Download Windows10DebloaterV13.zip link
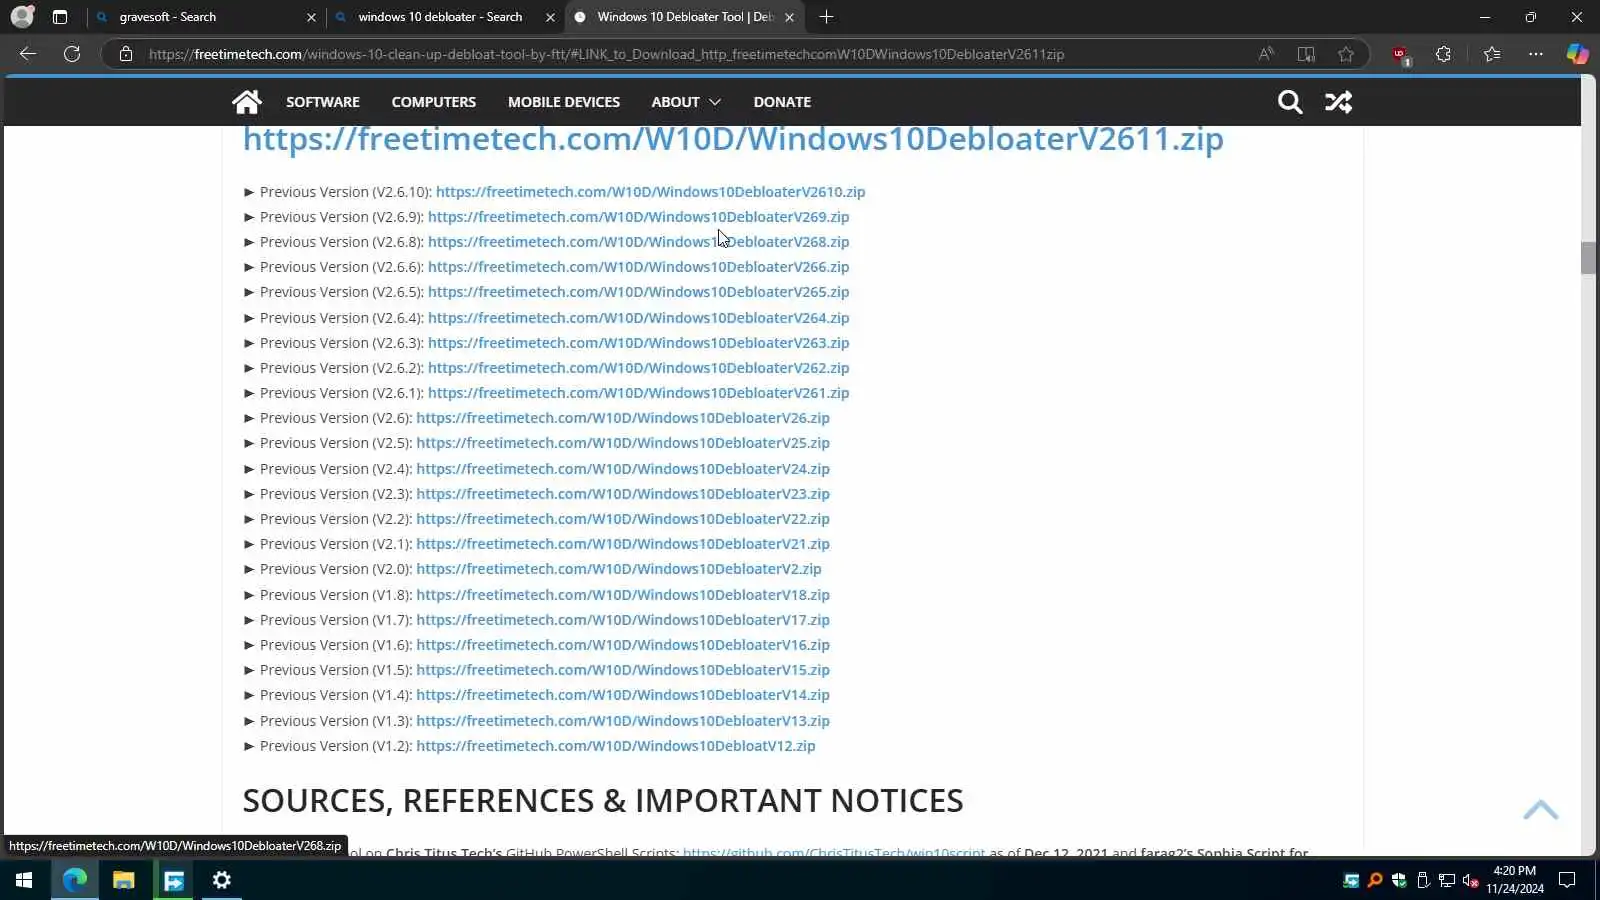The height and width of the screenshot is (900, 1600). [623, 721]
